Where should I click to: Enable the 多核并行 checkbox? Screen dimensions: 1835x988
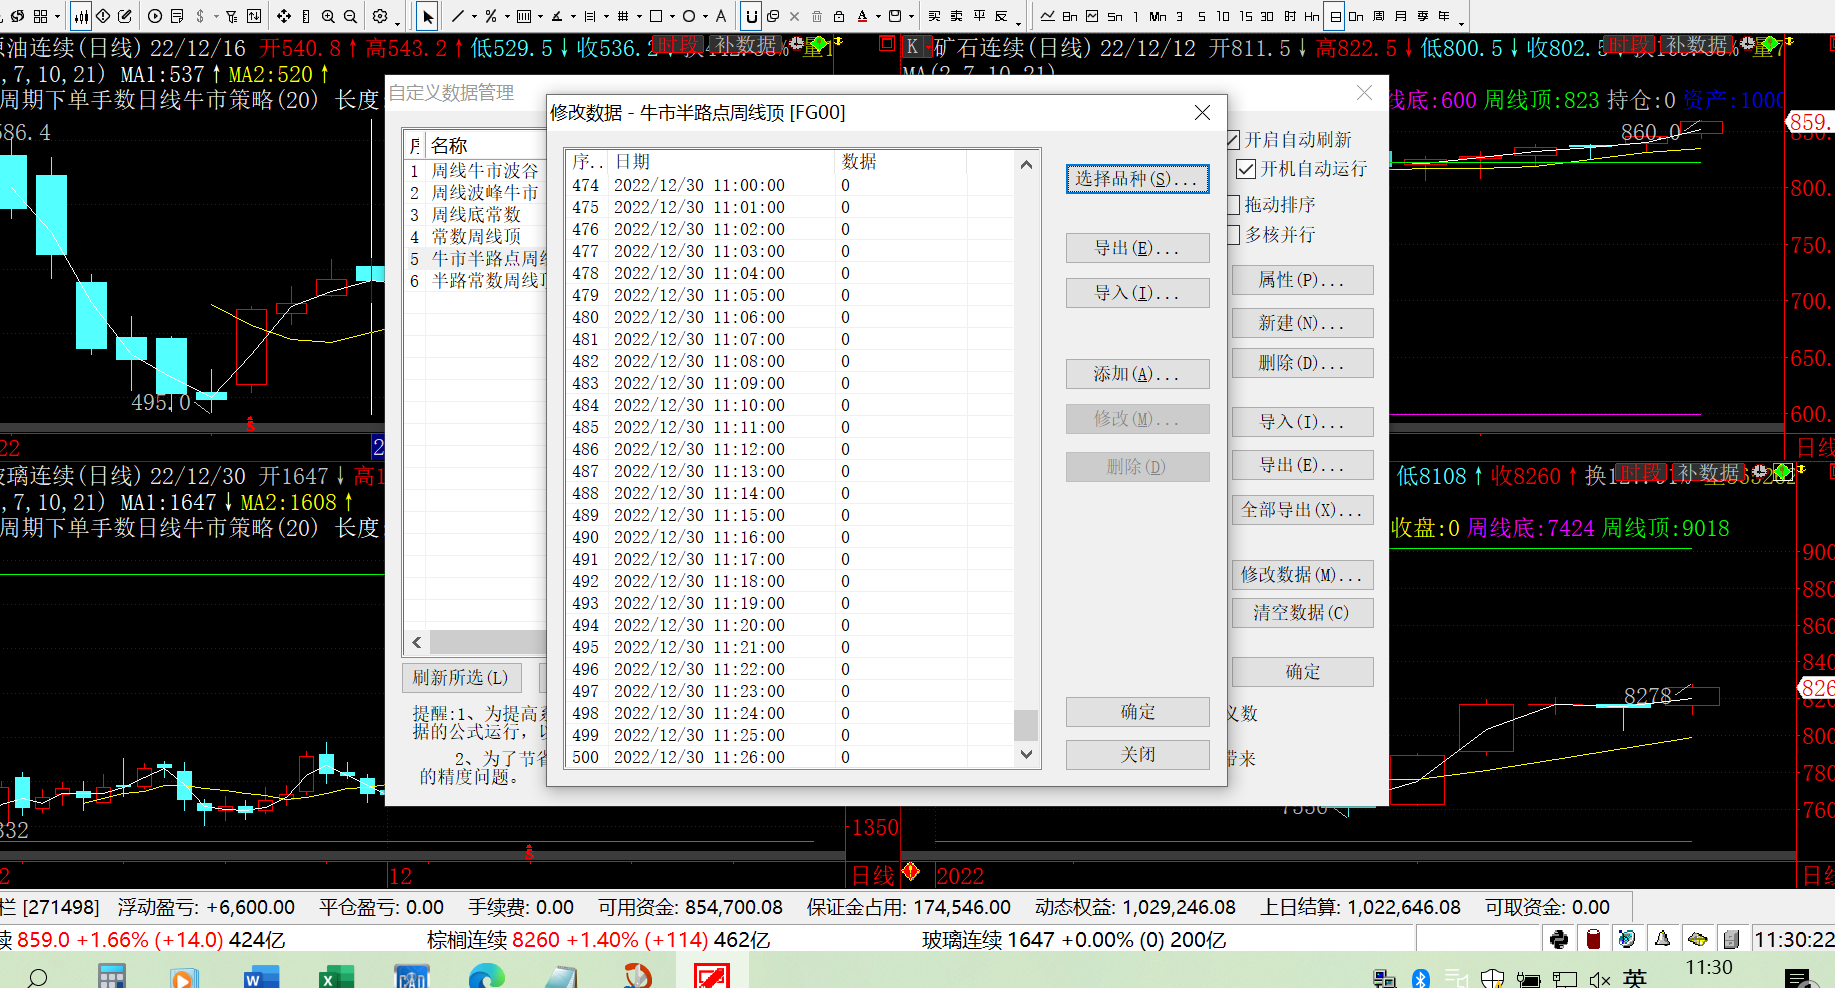pos(1234,235)
